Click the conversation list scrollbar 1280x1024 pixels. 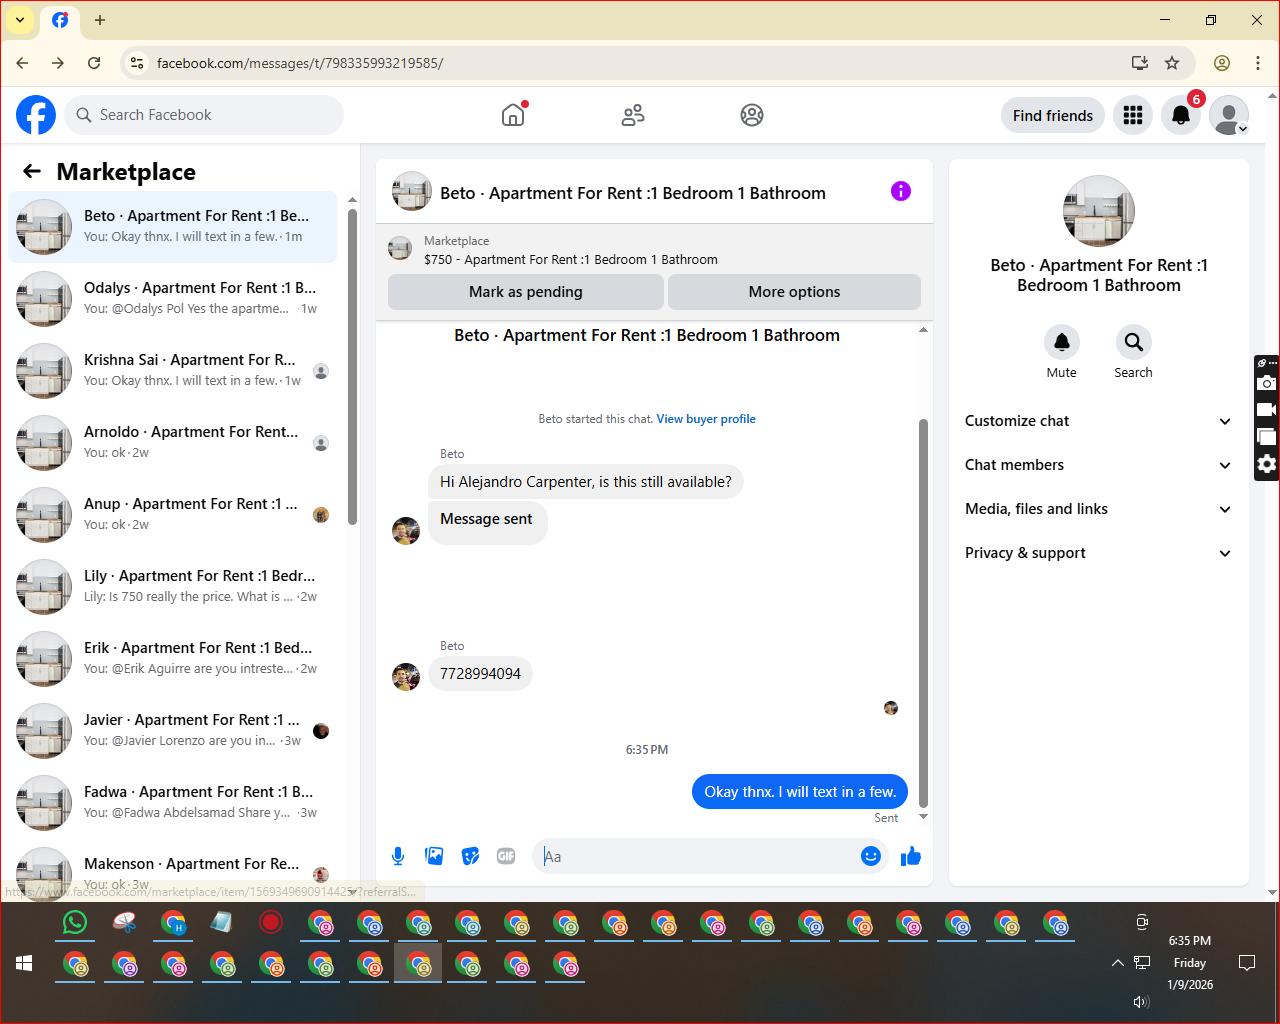(x=352, y=366)
